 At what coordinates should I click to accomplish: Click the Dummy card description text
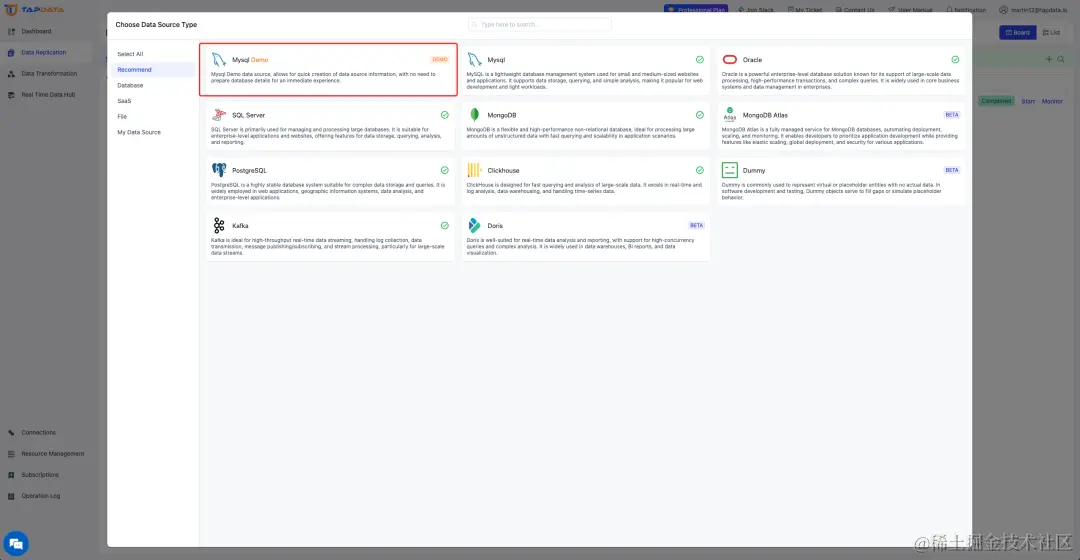[831, 191]
